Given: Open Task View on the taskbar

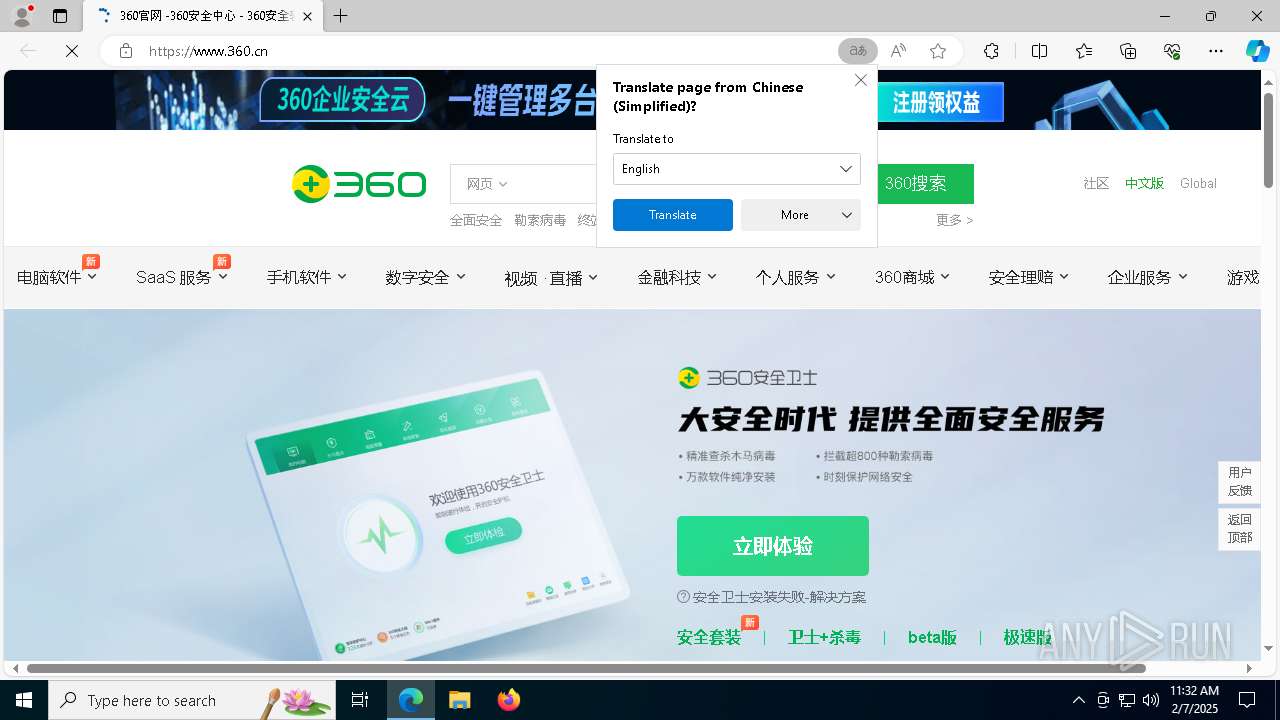Looking at the screenshot, I should point(360,700).
